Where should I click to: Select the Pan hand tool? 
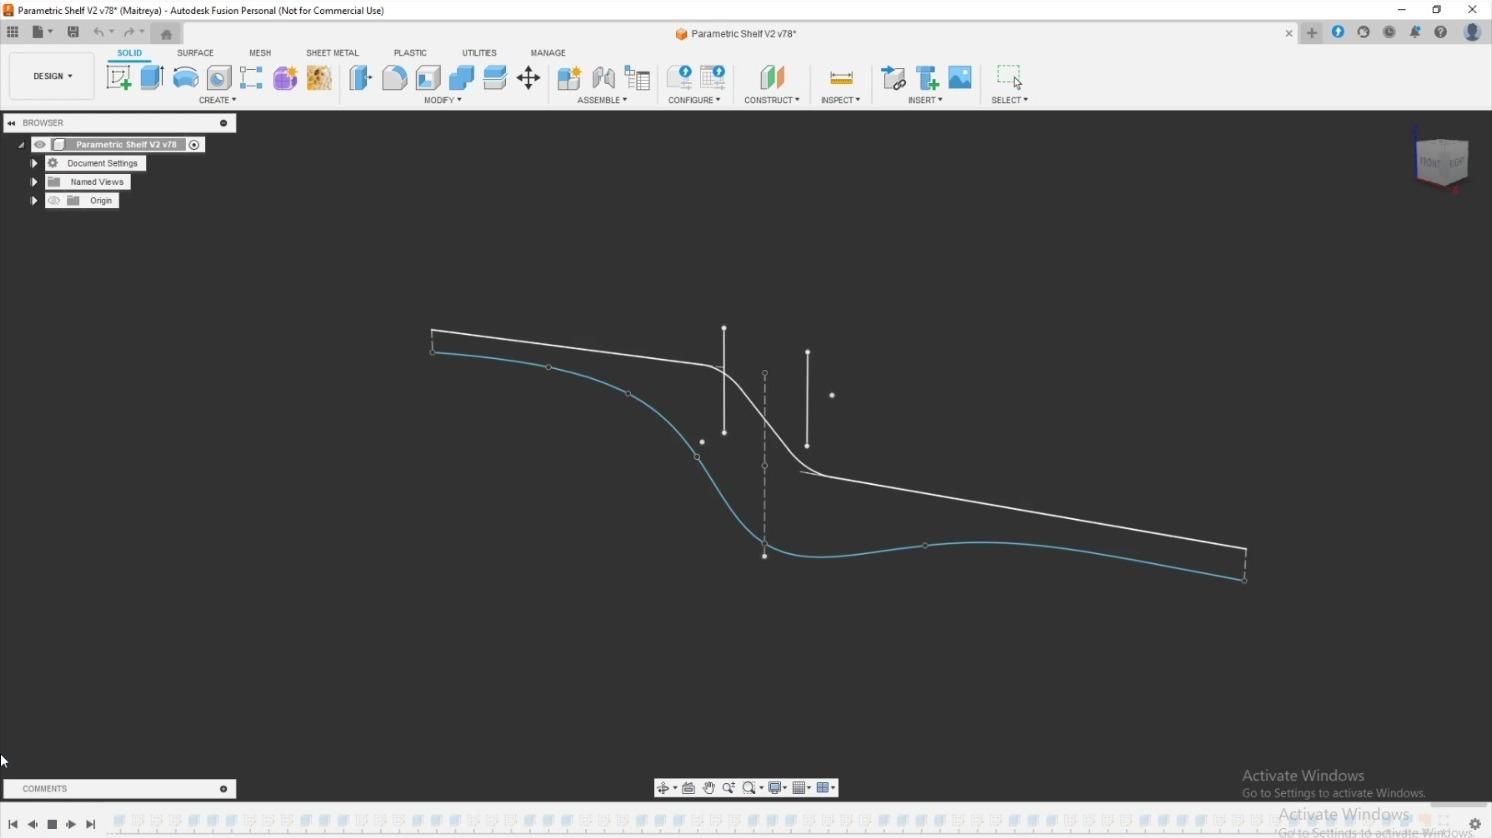point(709,788)
